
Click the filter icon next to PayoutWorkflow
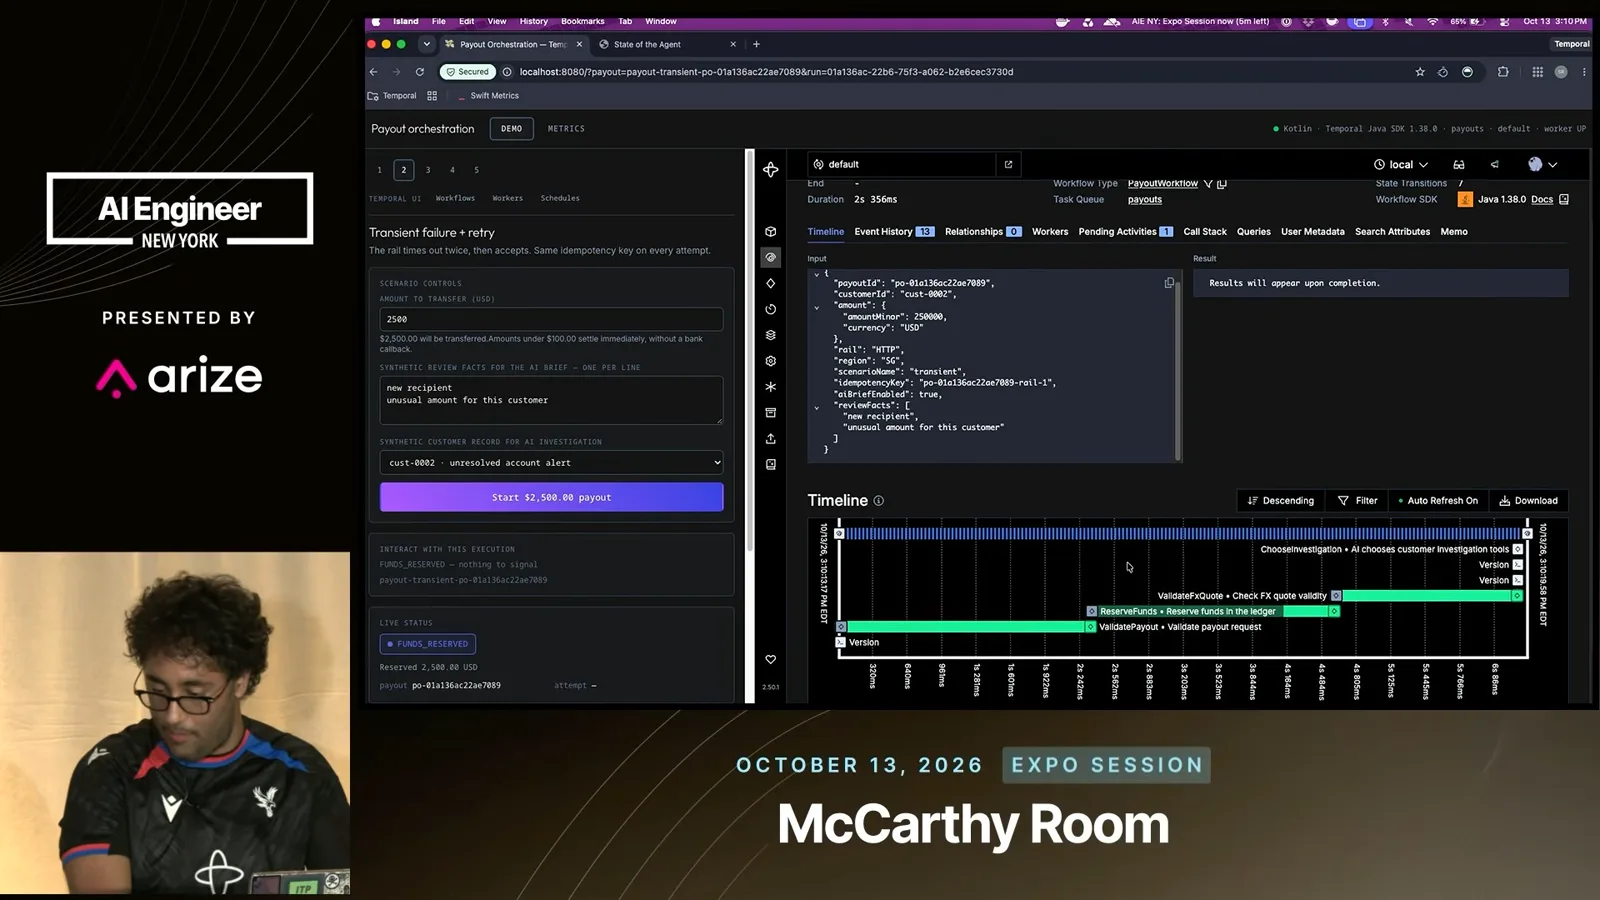(1208, 184)
